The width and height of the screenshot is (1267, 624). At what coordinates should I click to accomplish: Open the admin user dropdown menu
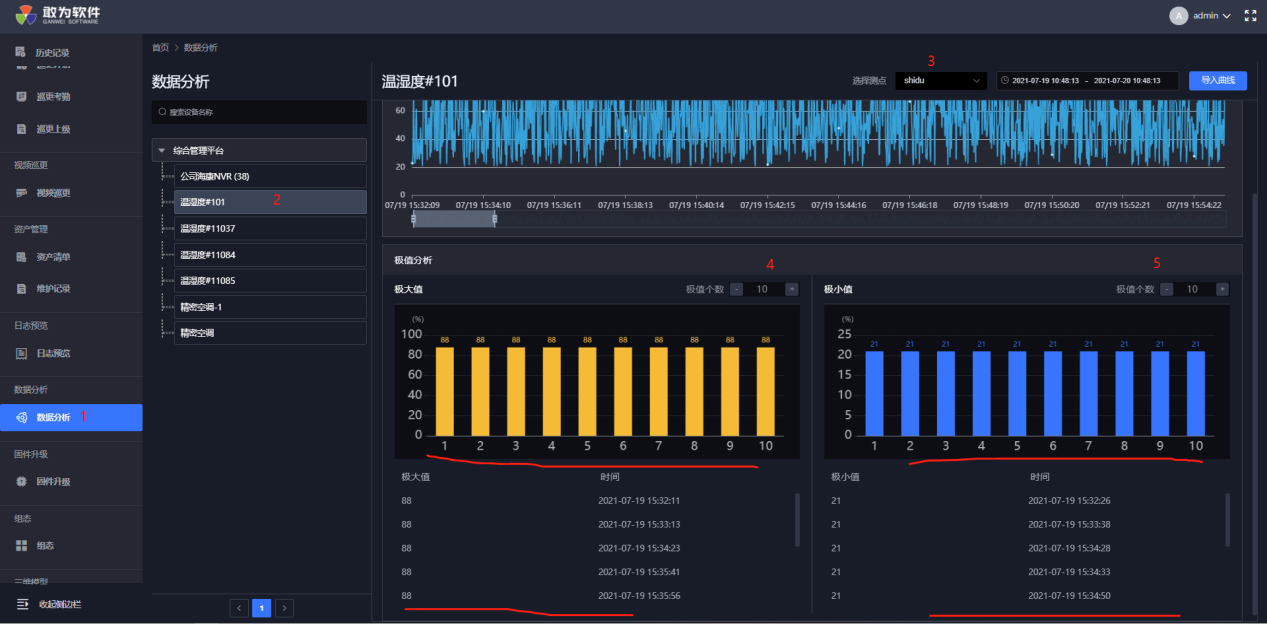pyautogui.click(x=1204, y=16)
